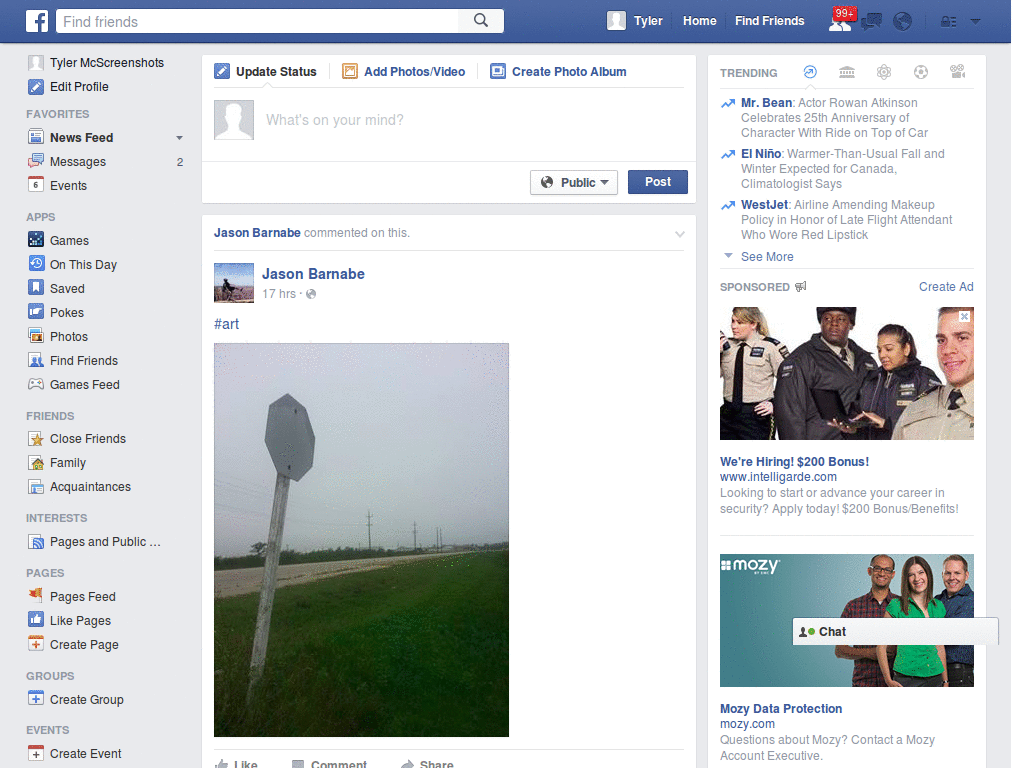Expand See More trending topics
The height and width of the screenshot is (768, 1024).
pyautogui.click(x=767, y=257)
